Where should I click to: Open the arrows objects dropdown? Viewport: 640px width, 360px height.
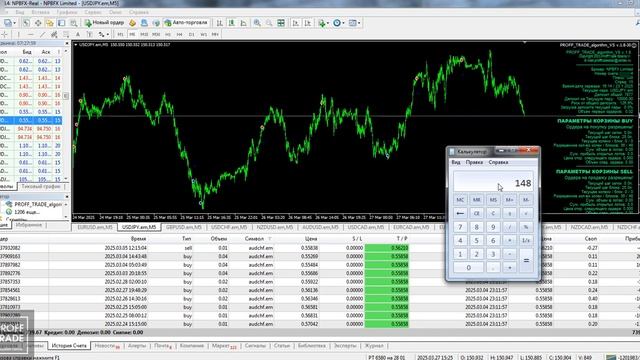[104, 35]
